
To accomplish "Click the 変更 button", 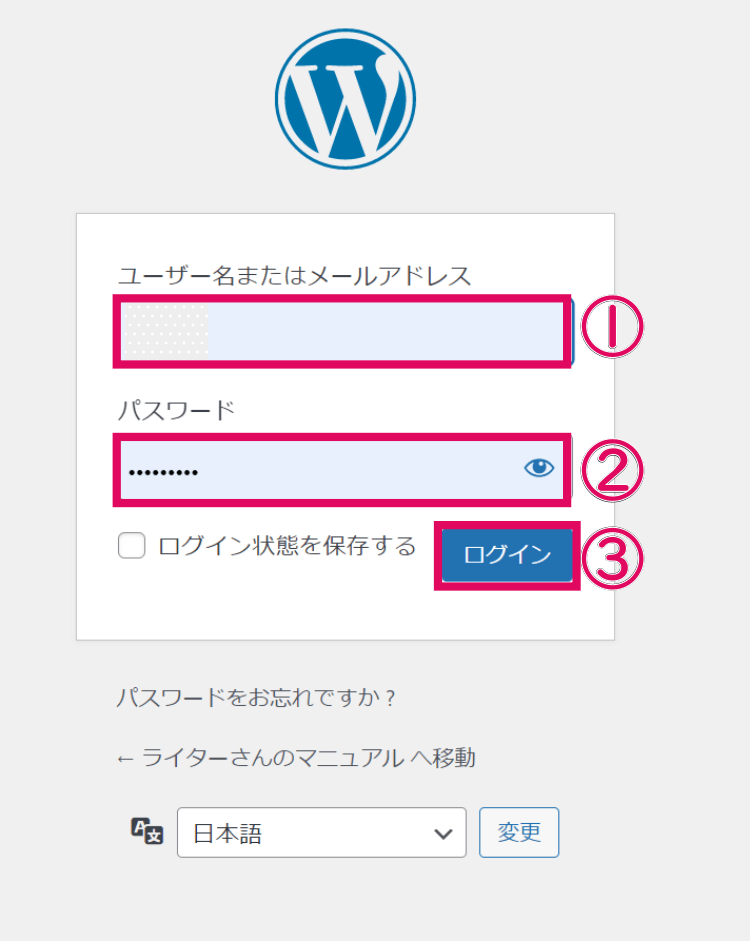I will pyautogui.click(x=519, y=832).
